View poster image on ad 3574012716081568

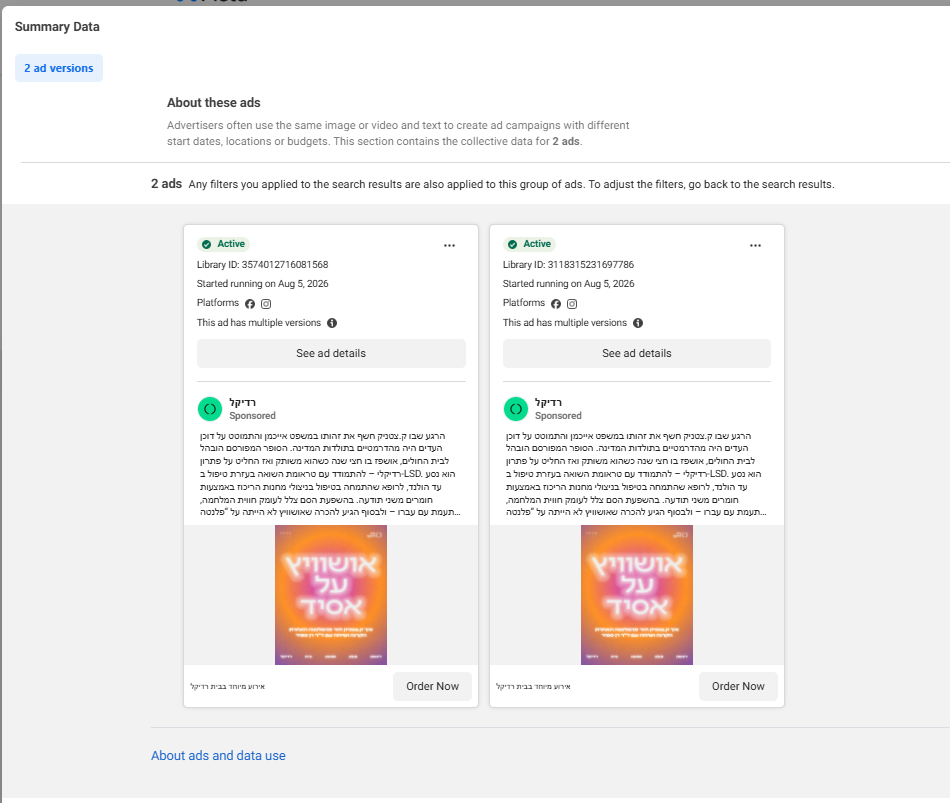tap(331, 595)
